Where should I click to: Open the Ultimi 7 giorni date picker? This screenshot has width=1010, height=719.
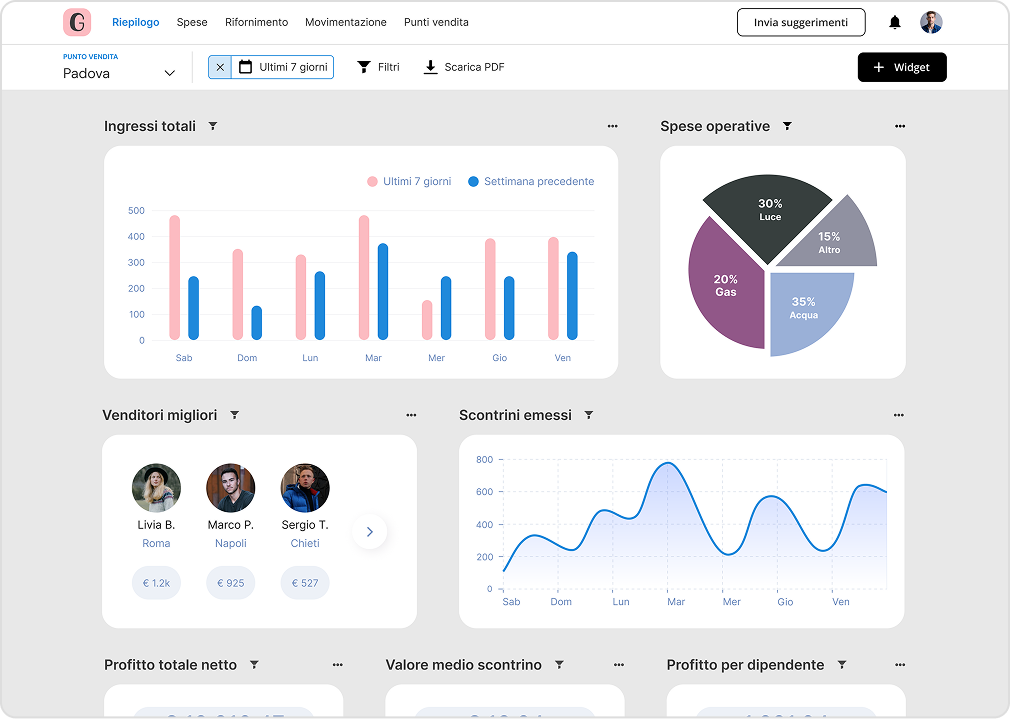click(283, 67)
